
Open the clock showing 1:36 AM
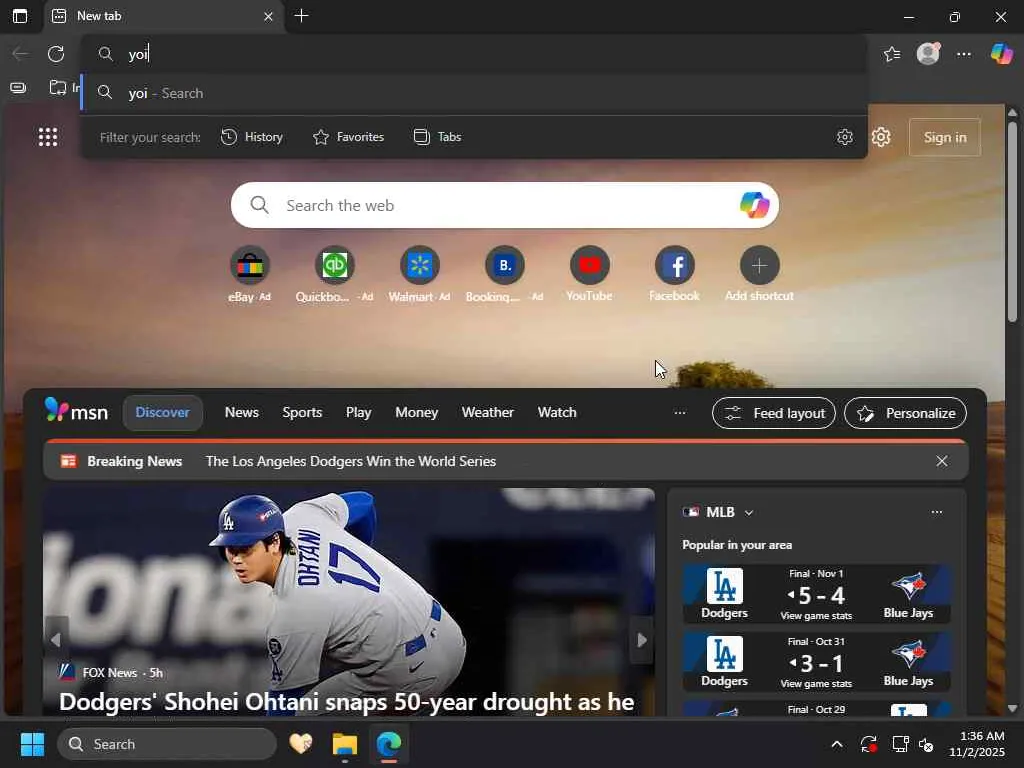click(977, 744)
